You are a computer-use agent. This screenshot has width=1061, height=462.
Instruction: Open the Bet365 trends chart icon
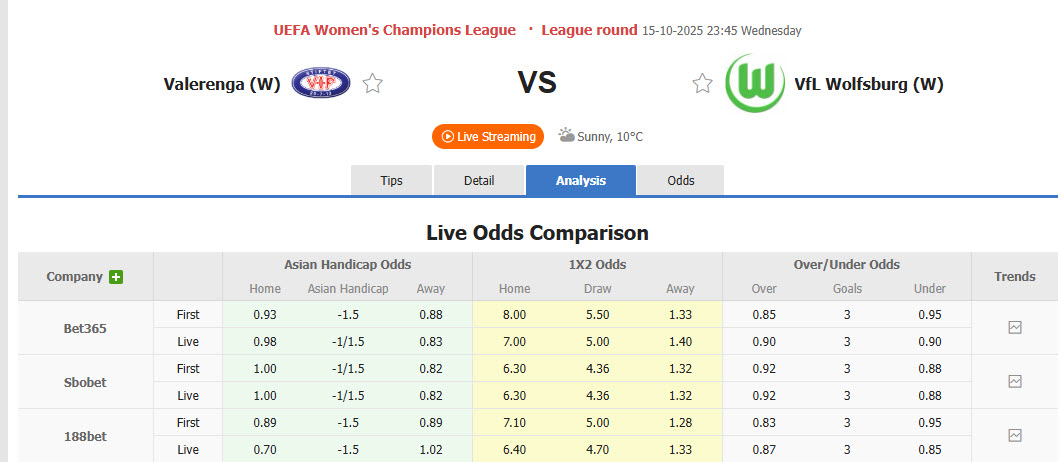tap(1015, 327)
